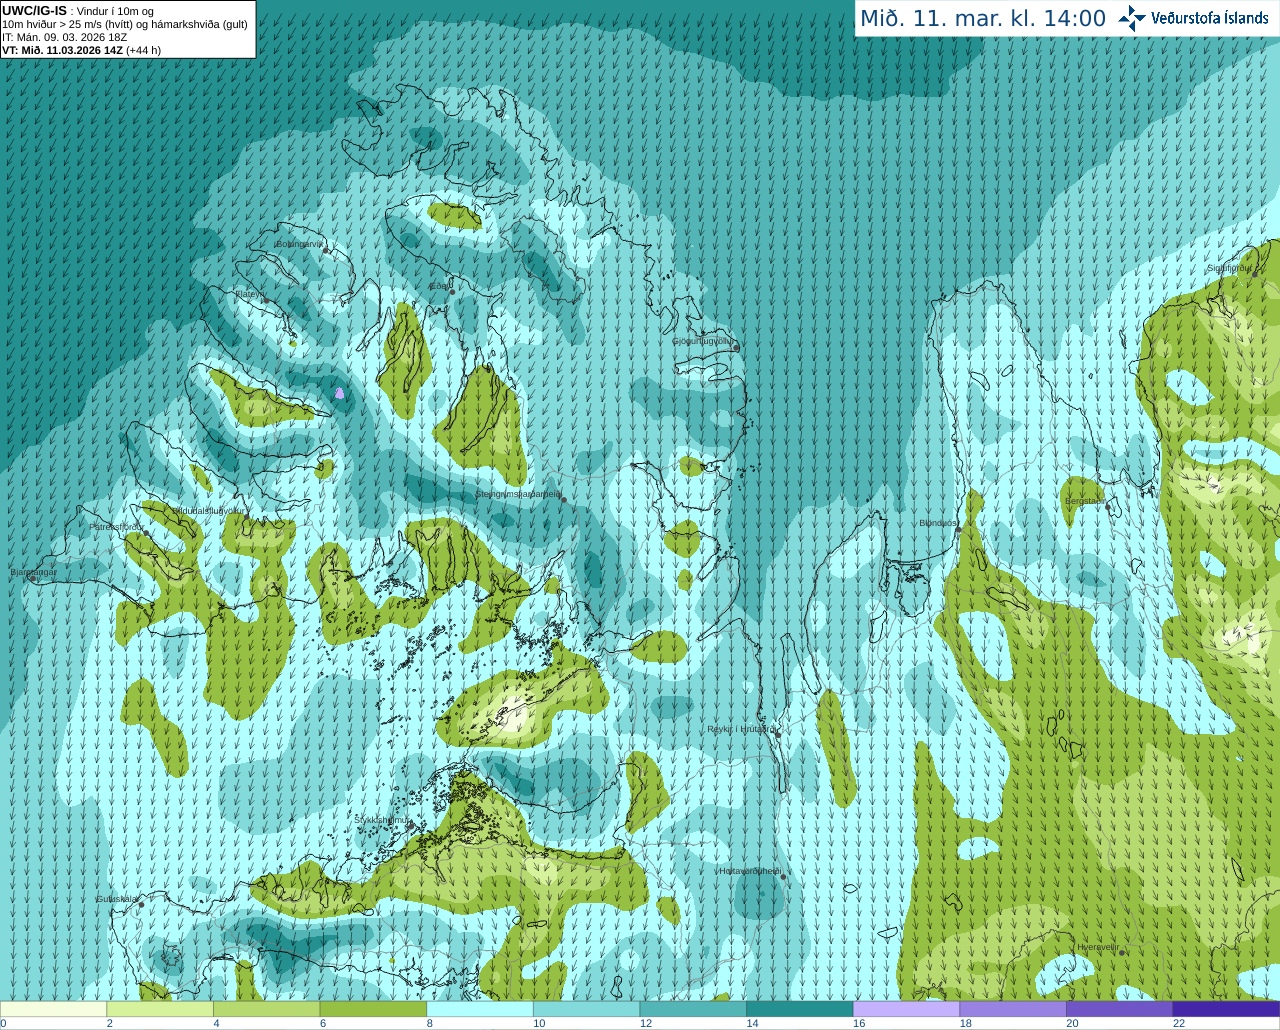Click the pale yellow 0–2 m/s legend swatch
This screenshot has height=1030, width=1280.
pos(53,1009)
